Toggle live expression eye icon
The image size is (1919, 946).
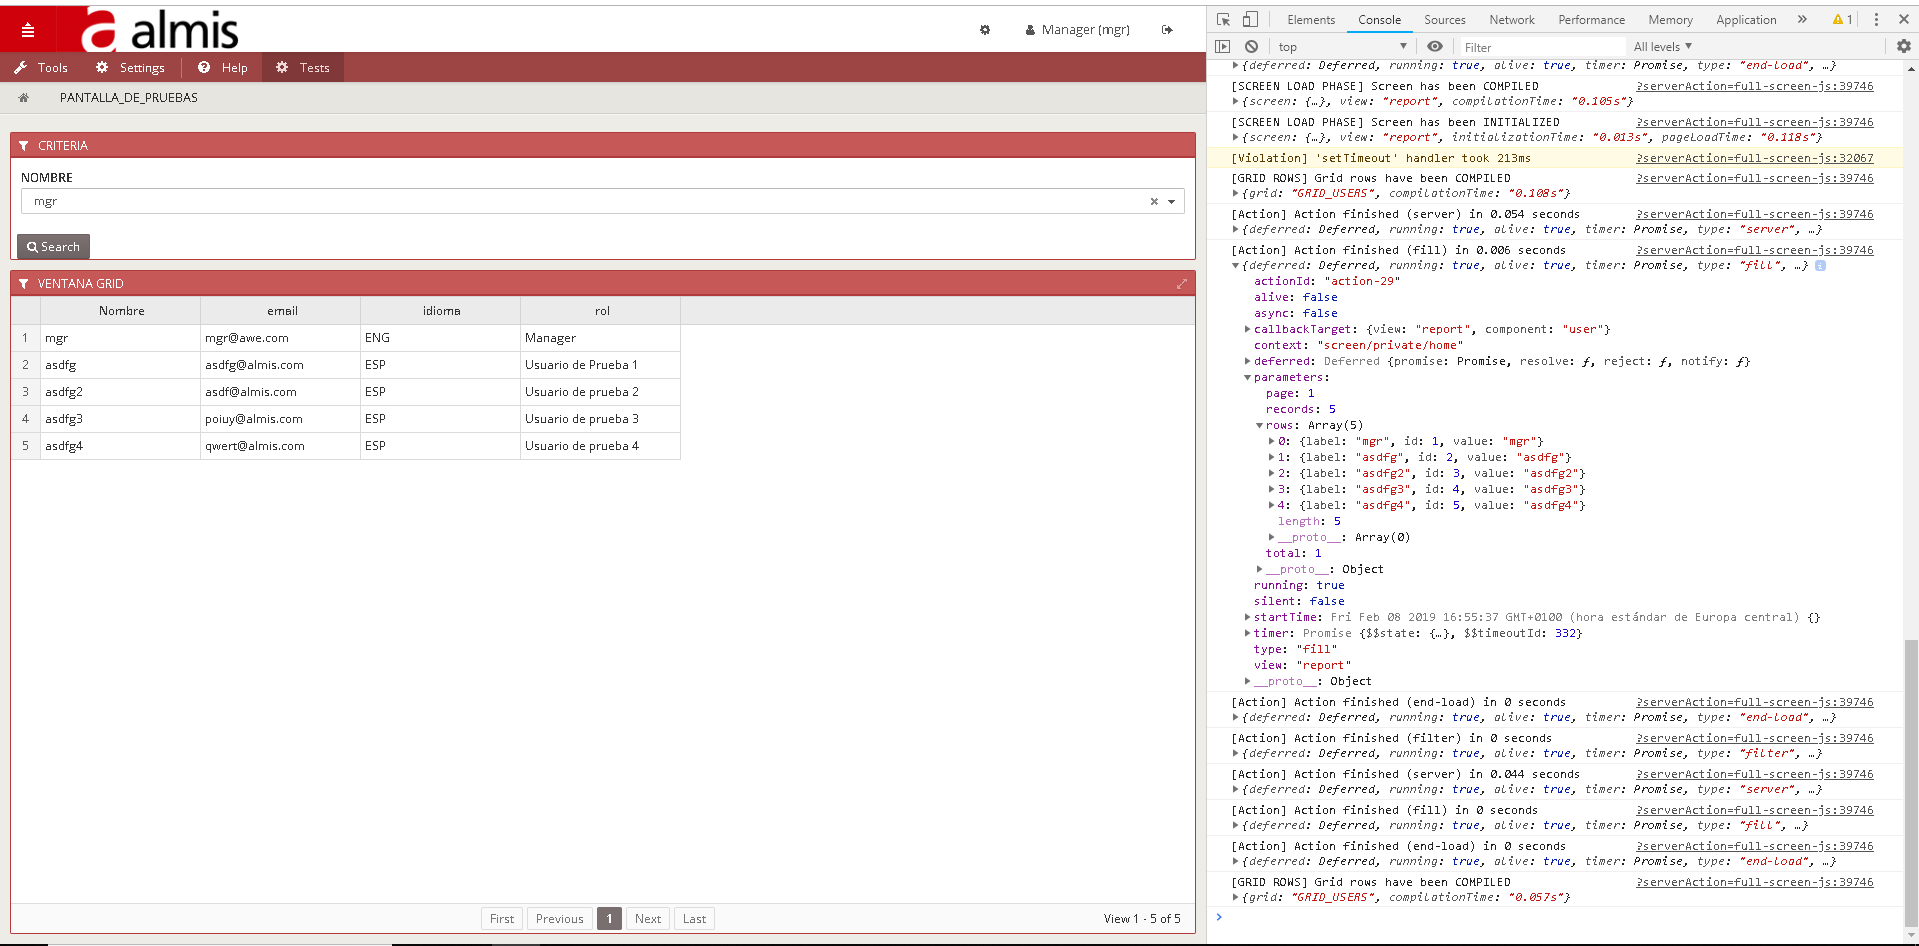[1434, 47]
